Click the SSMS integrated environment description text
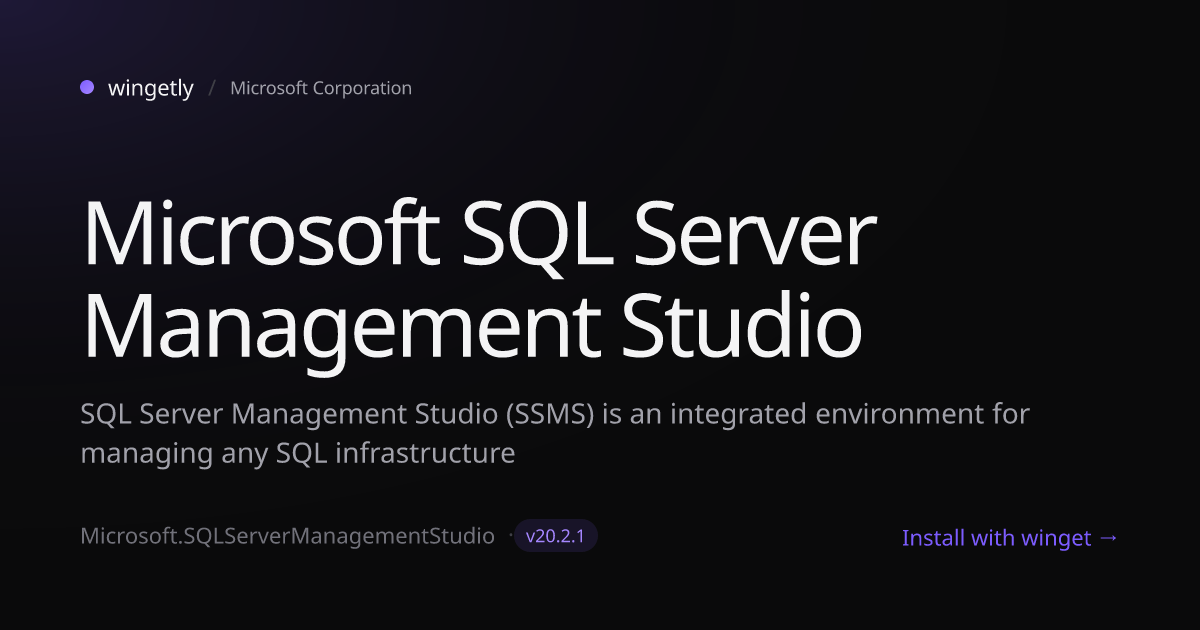Viewport: 1200px width, 630px height. click(555, 433)
